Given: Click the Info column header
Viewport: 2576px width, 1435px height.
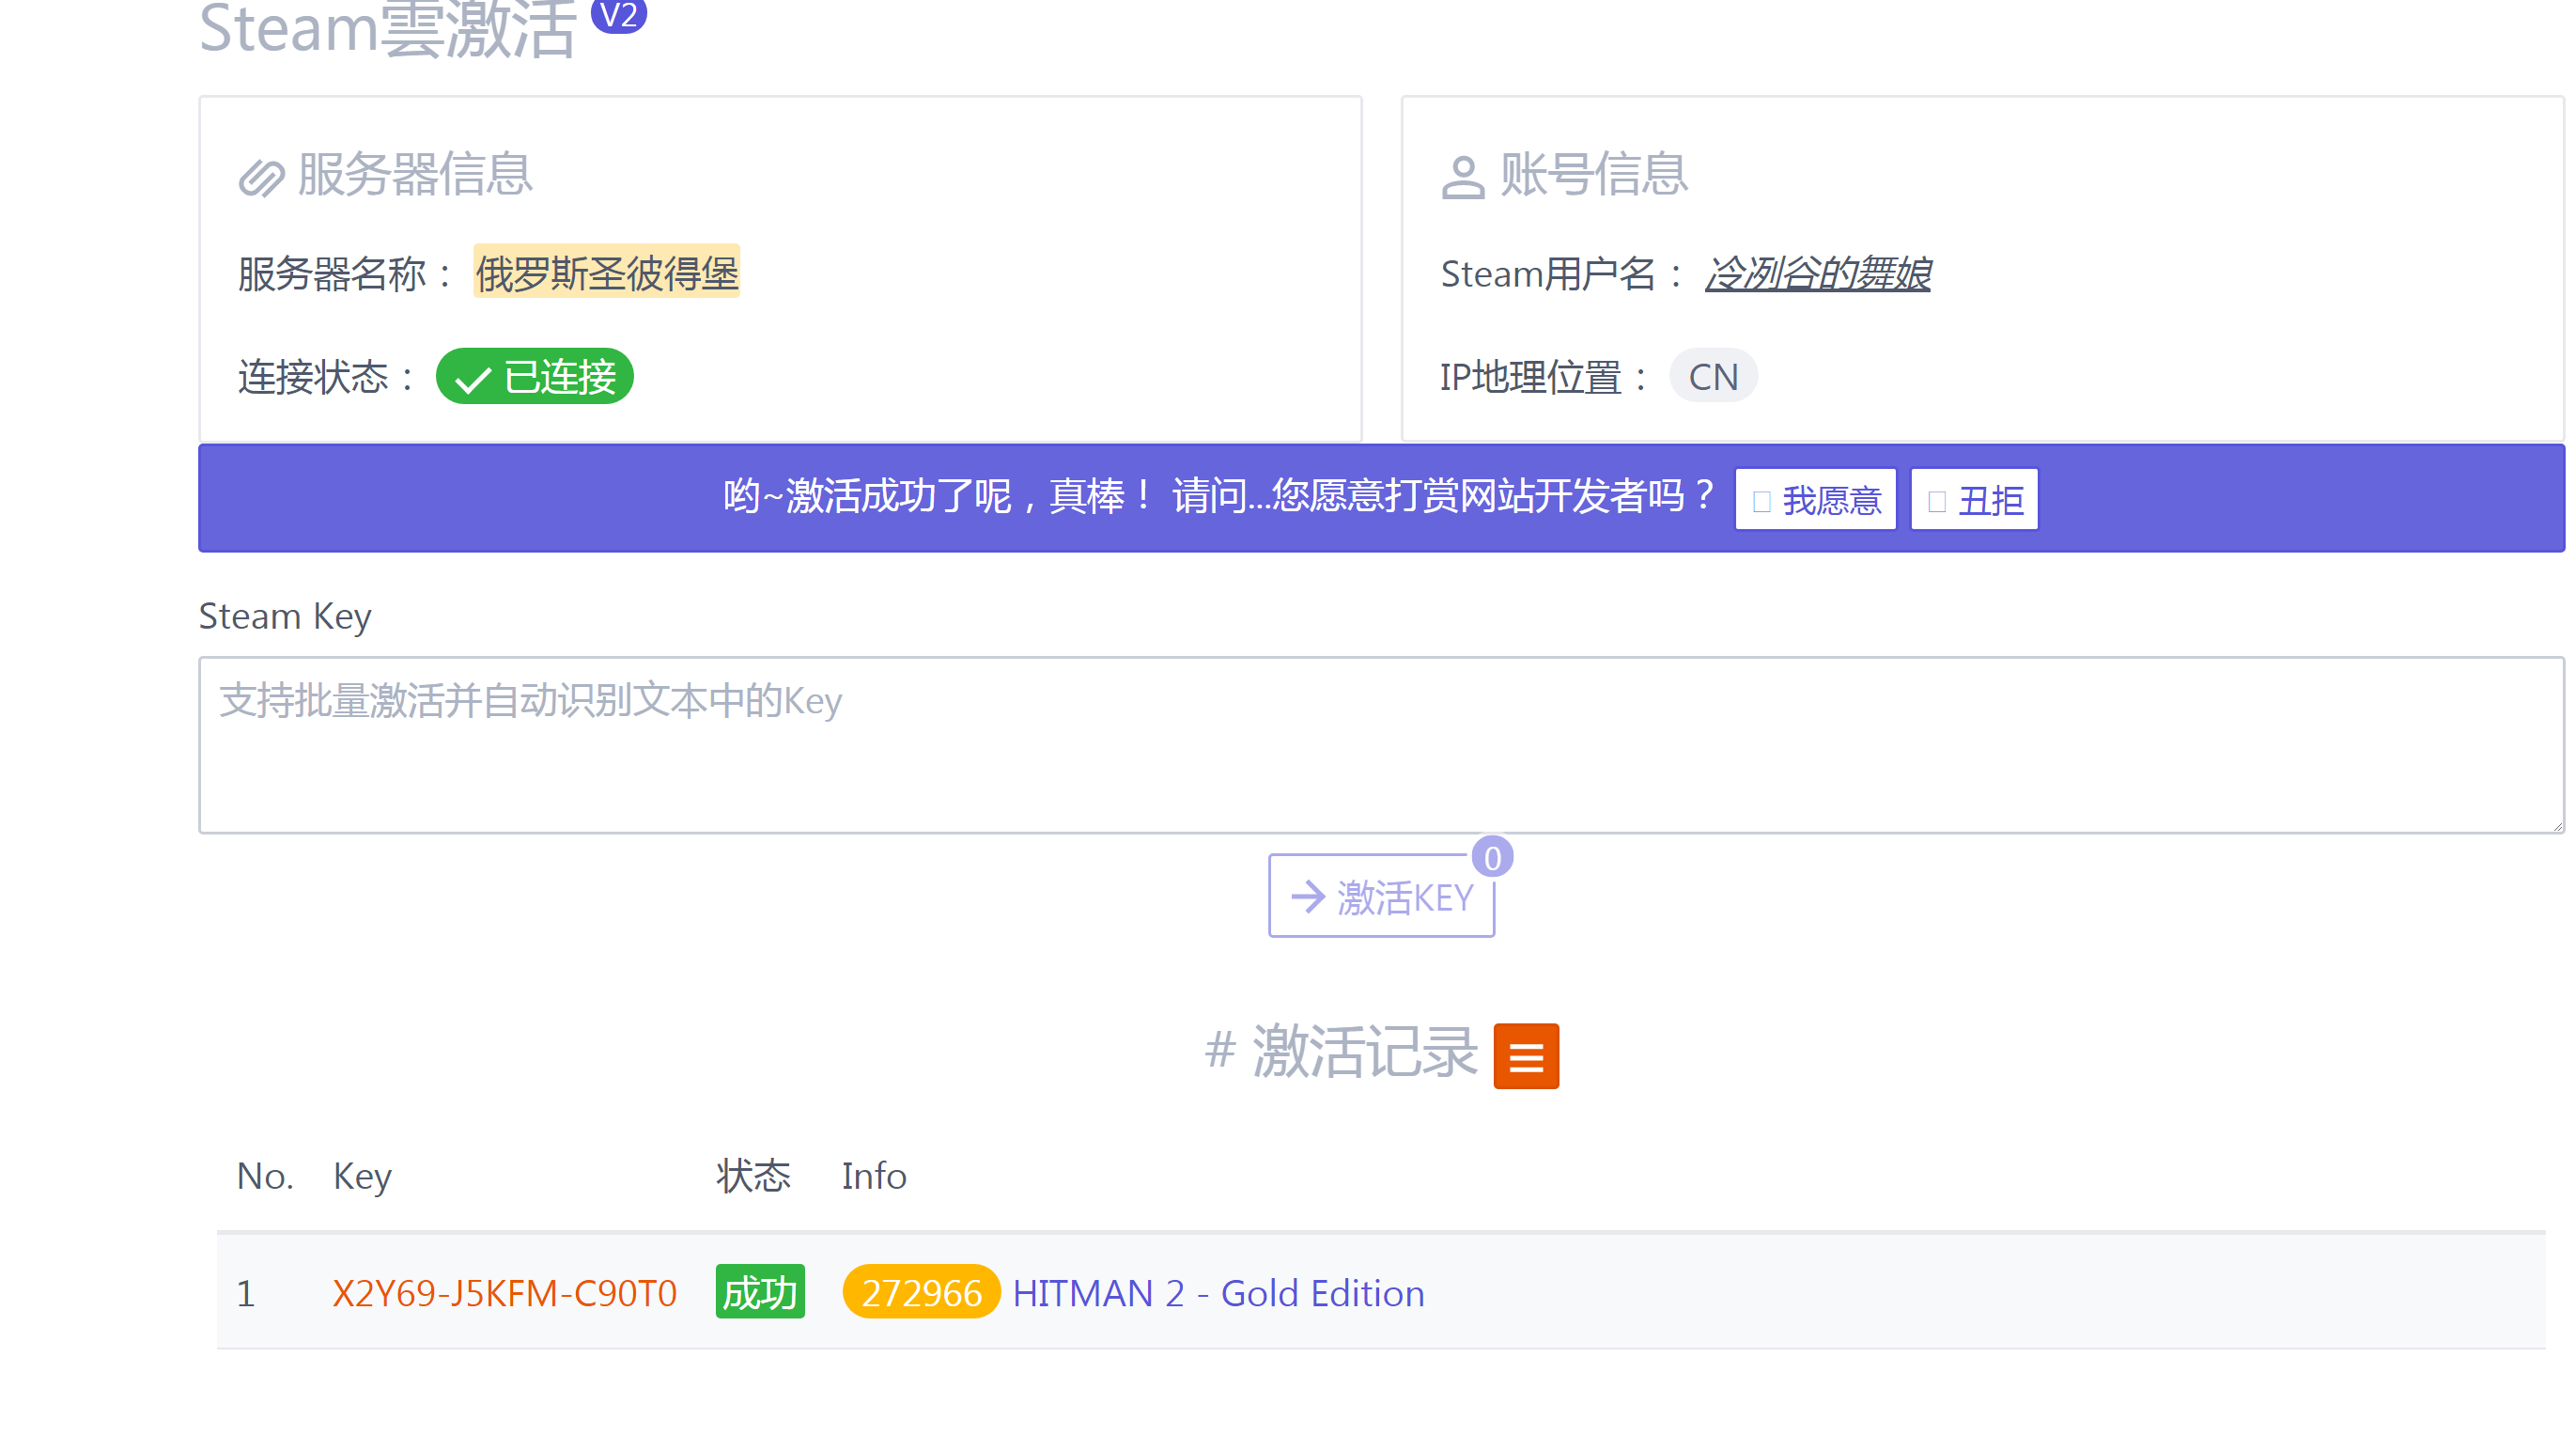Looking at the screenshot, I should coord(874,1176).
